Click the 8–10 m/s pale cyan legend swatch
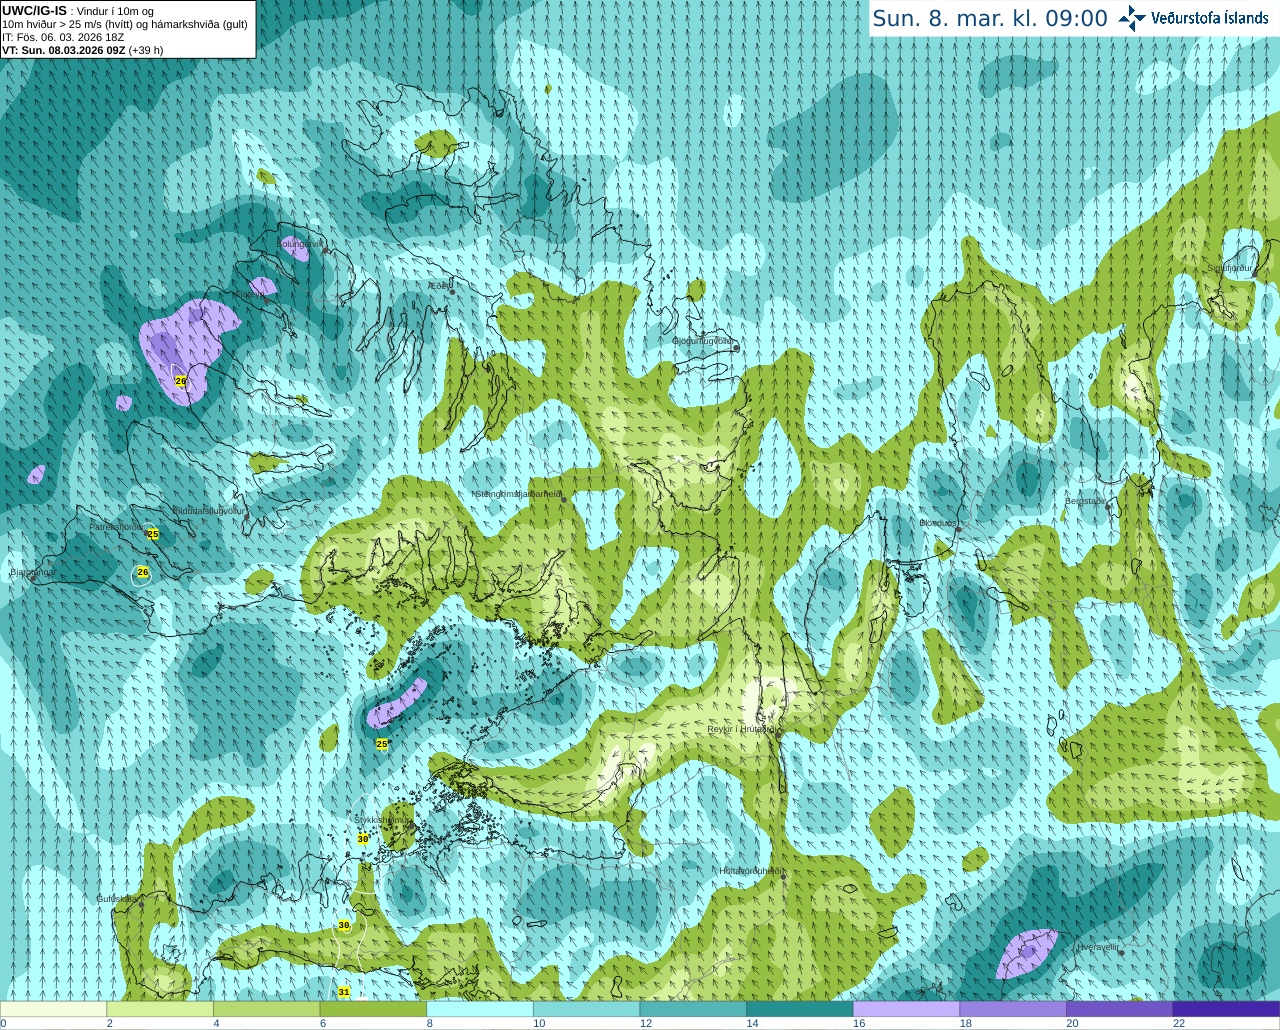The image size is (1280, 1030). click(480, 1009)
